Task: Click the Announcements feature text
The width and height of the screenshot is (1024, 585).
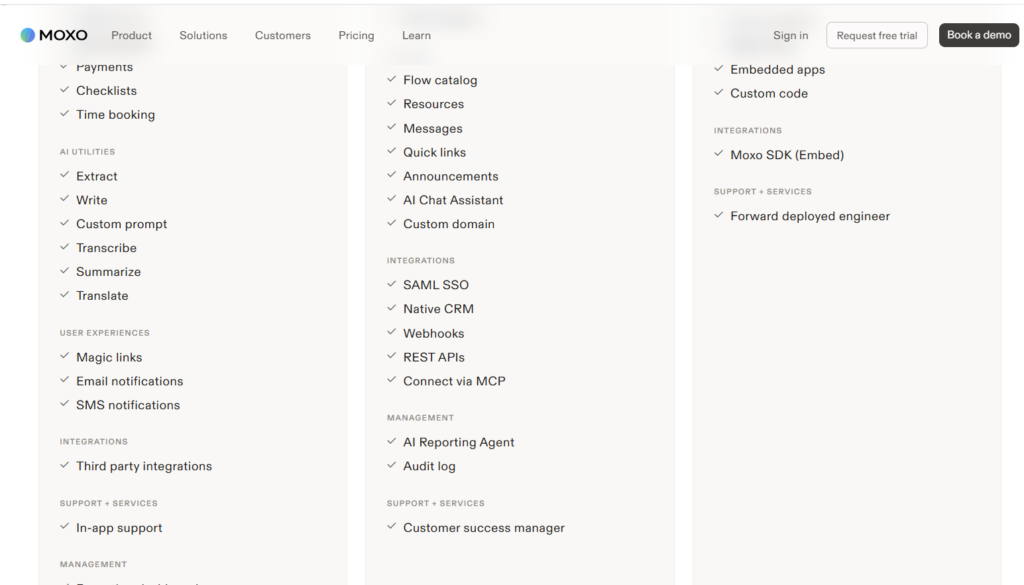Action: 451,176
